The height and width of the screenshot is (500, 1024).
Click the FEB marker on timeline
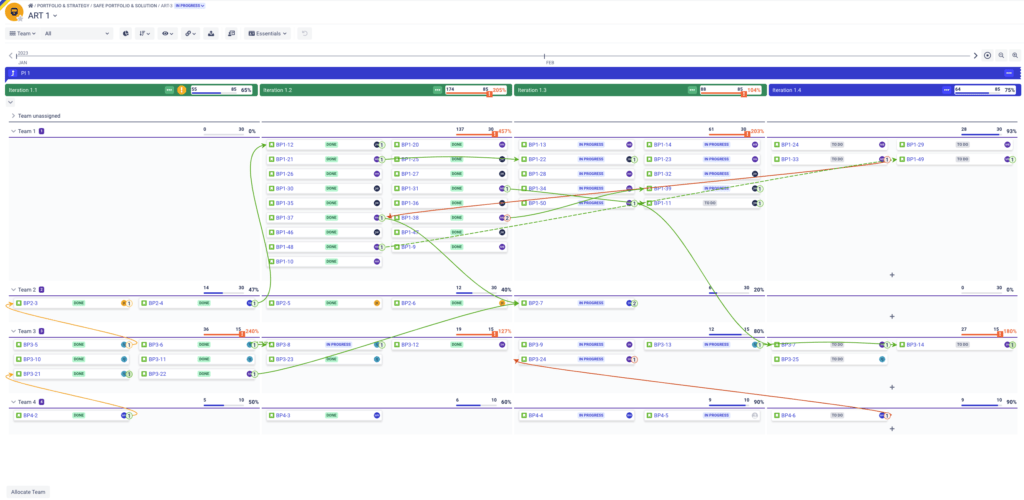click(x=550, y=63)
